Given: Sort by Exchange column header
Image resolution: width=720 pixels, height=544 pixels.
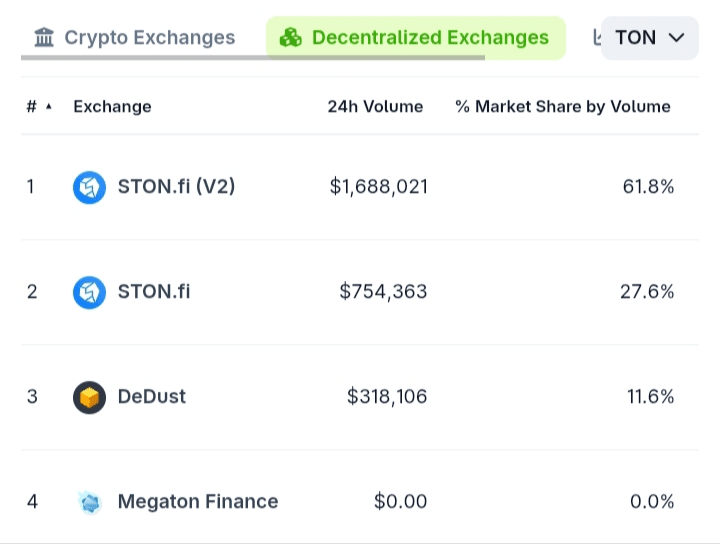Looking at the screenshot, I should coord(112,107).
